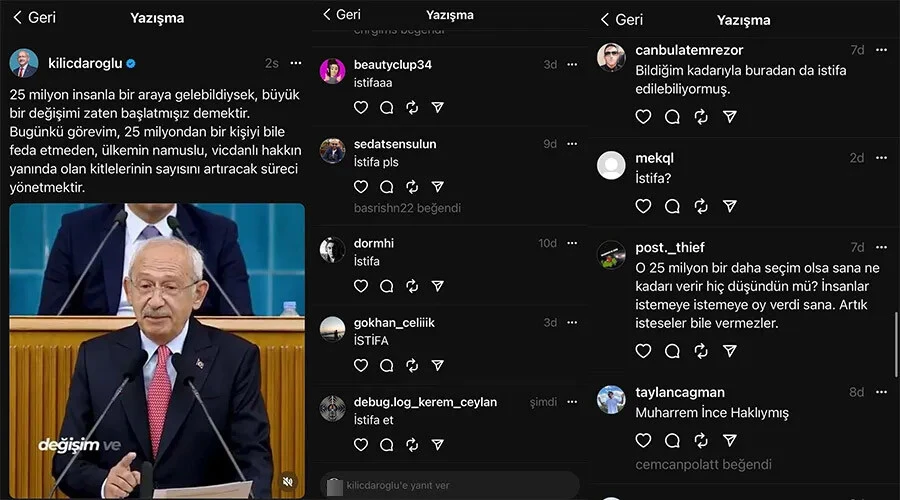Unmute the video using the speaker icon
Screen dimensions: 900x500
(288, 481)
